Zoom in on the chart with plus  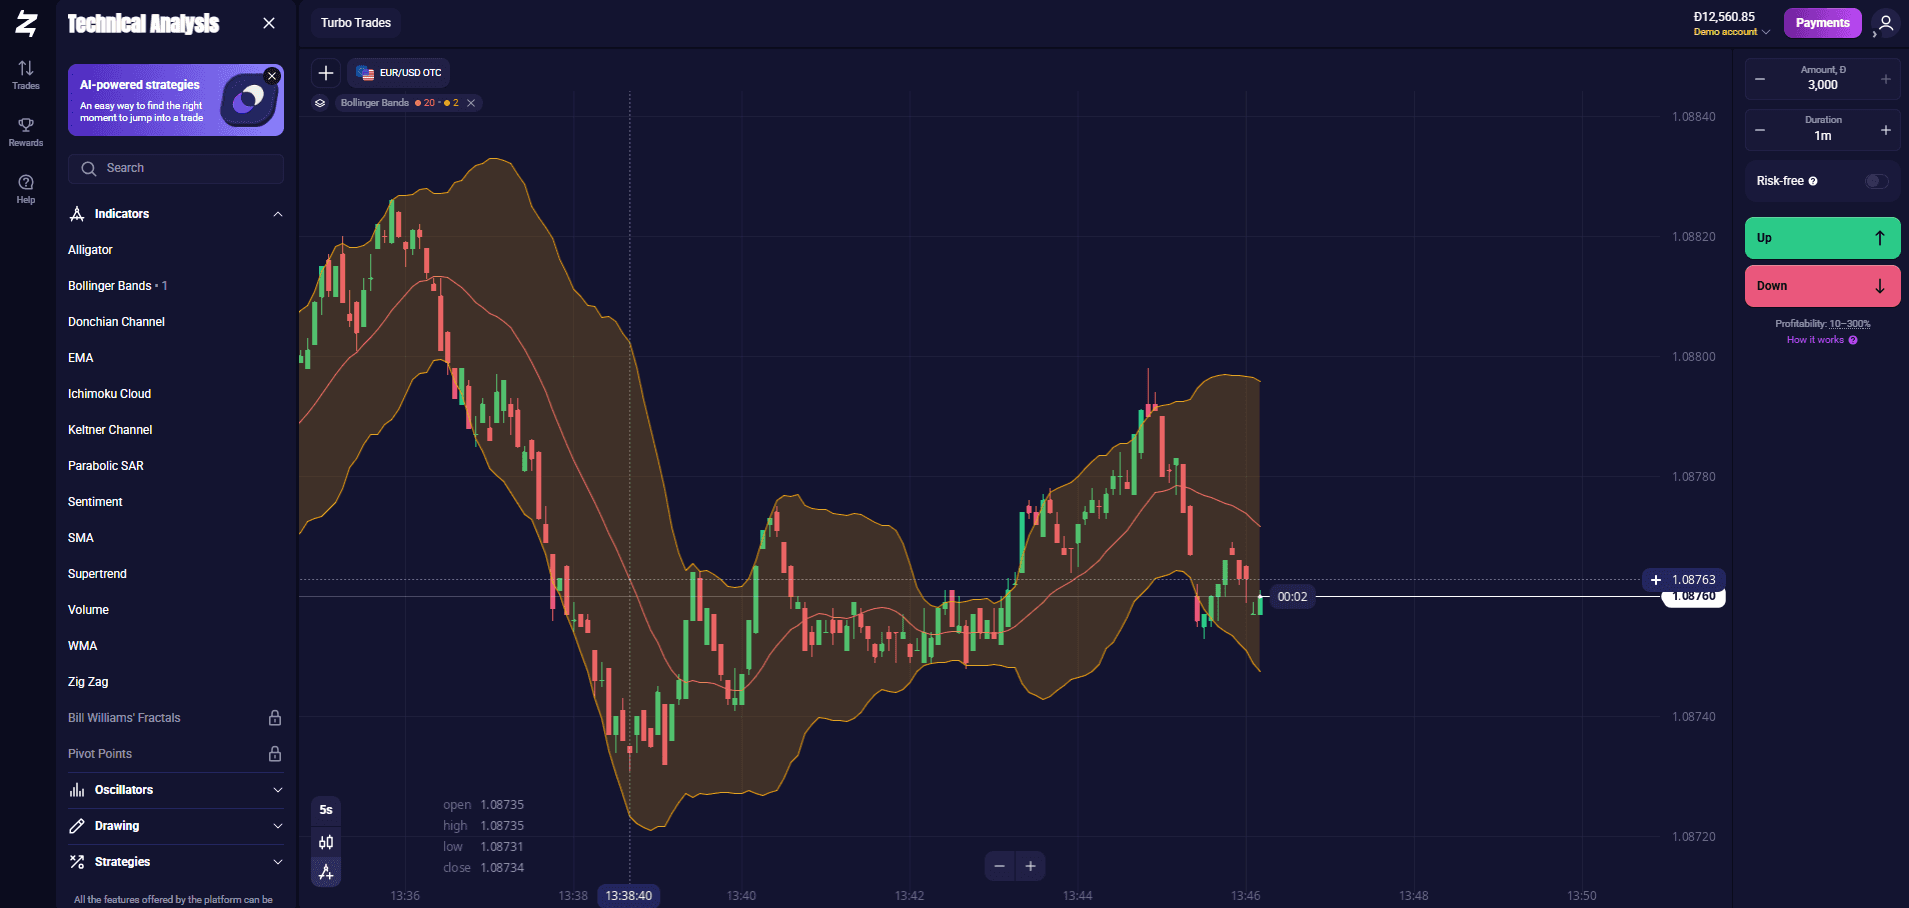click(1031, 866)
